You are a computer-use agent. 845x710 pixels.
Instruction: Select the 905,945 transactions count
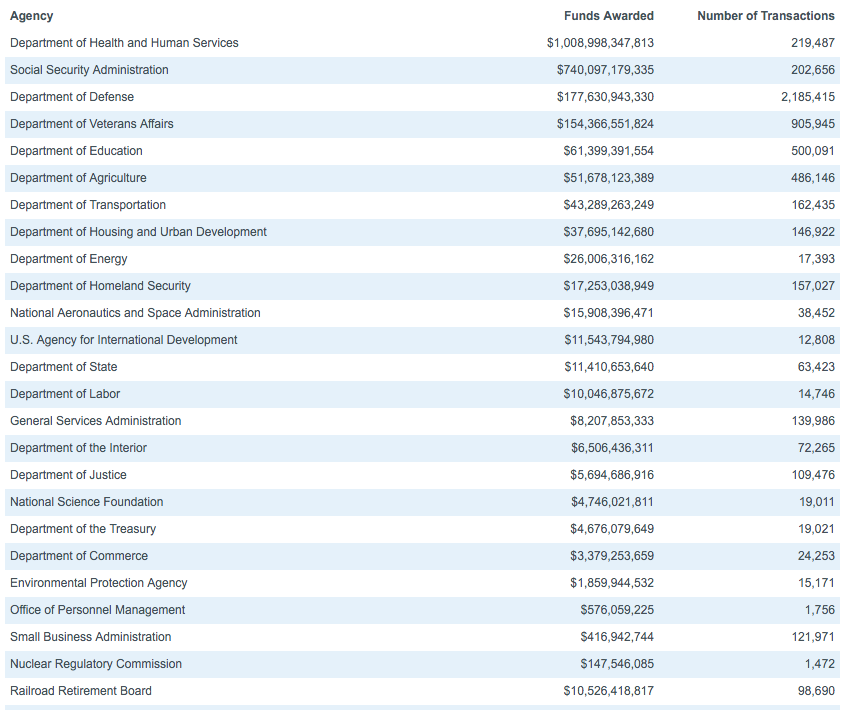[x=813, y=124]
